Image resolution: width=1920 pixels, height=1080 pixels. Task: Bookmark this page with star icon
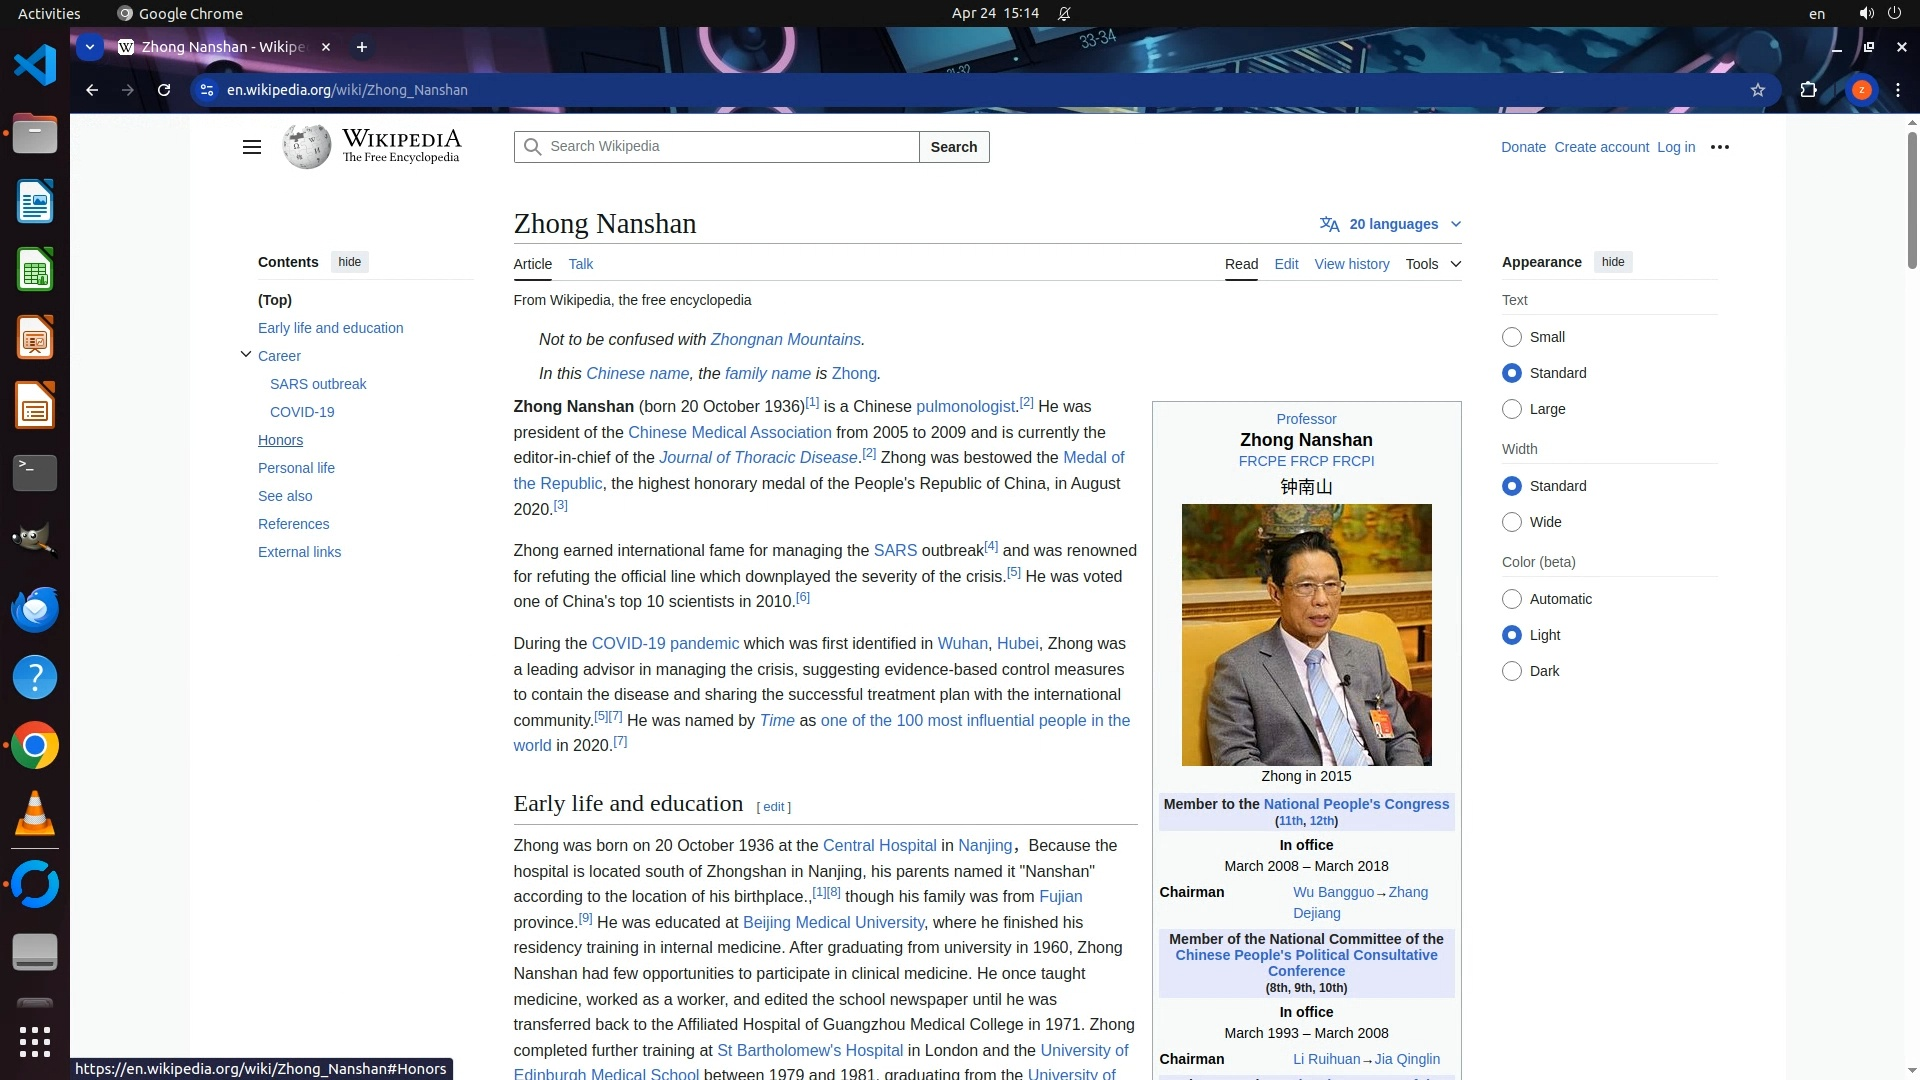click(x=1757, y=90)
